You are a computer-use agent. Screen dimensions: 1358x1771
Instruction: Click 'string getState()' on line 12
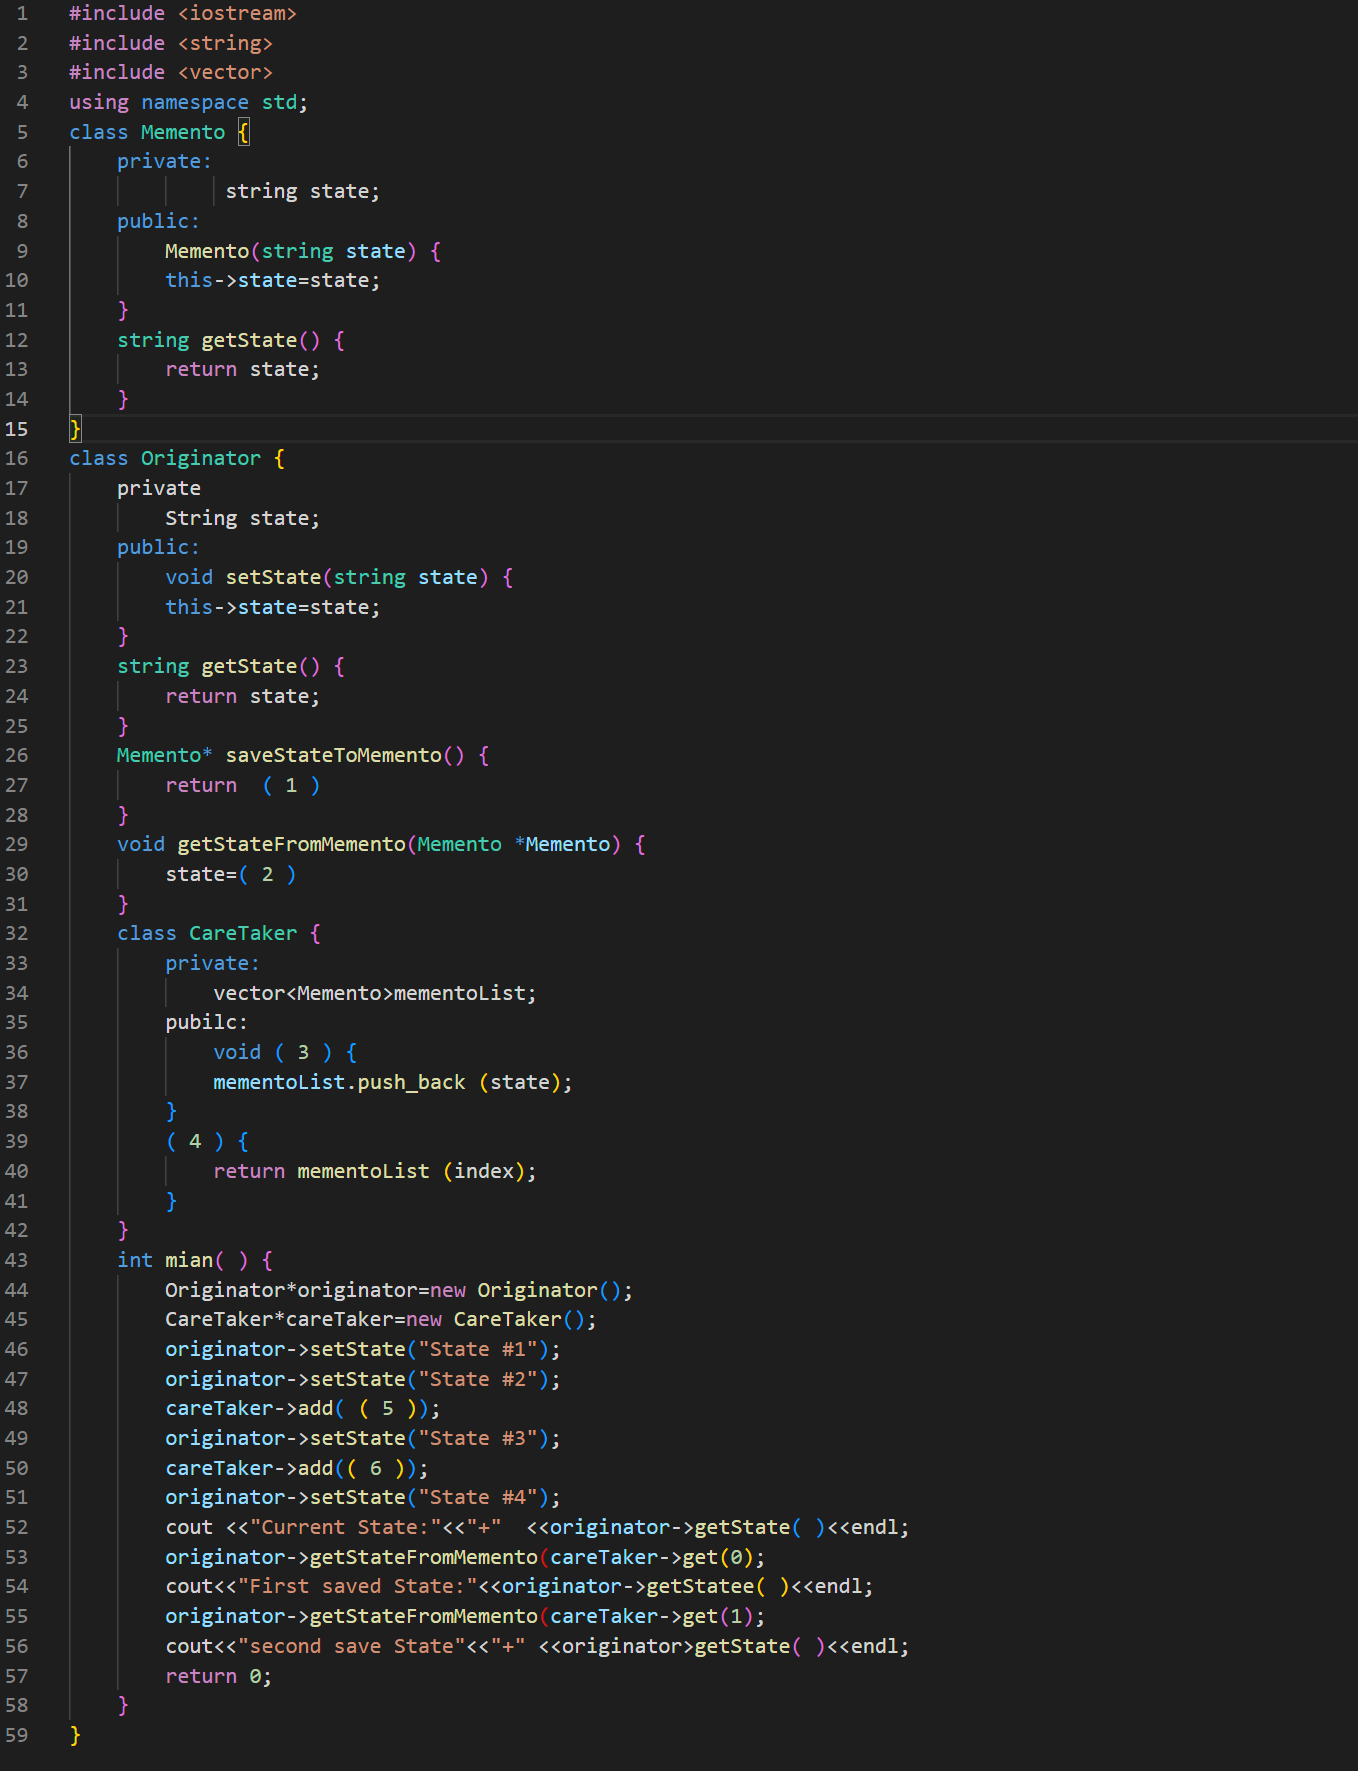(219, 341)
